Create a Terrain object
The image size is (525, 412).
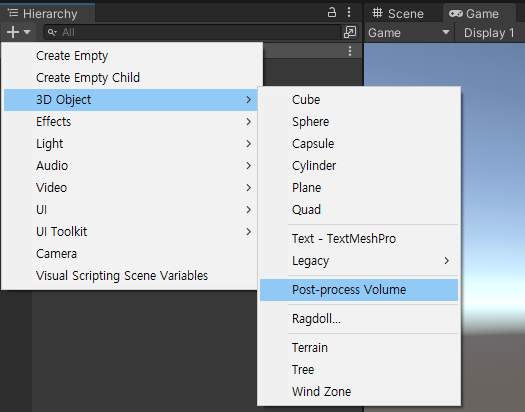click(x=359, y=348)
